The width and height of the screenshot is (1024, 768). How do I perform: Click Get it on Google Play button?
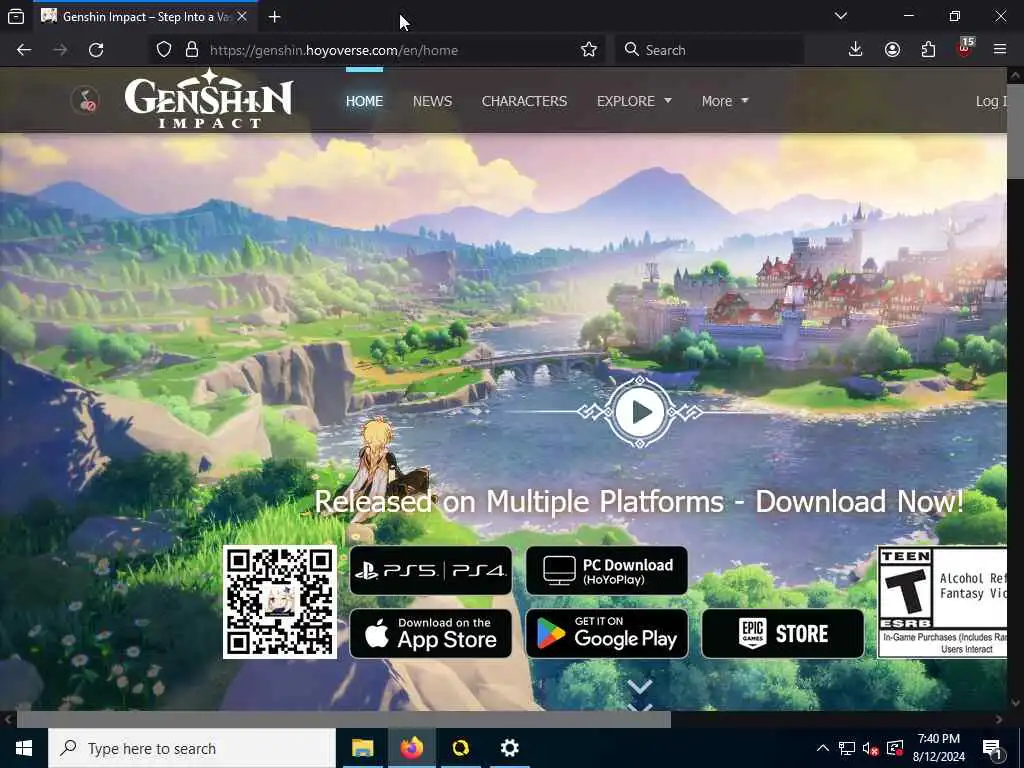(x=607, y=633)
